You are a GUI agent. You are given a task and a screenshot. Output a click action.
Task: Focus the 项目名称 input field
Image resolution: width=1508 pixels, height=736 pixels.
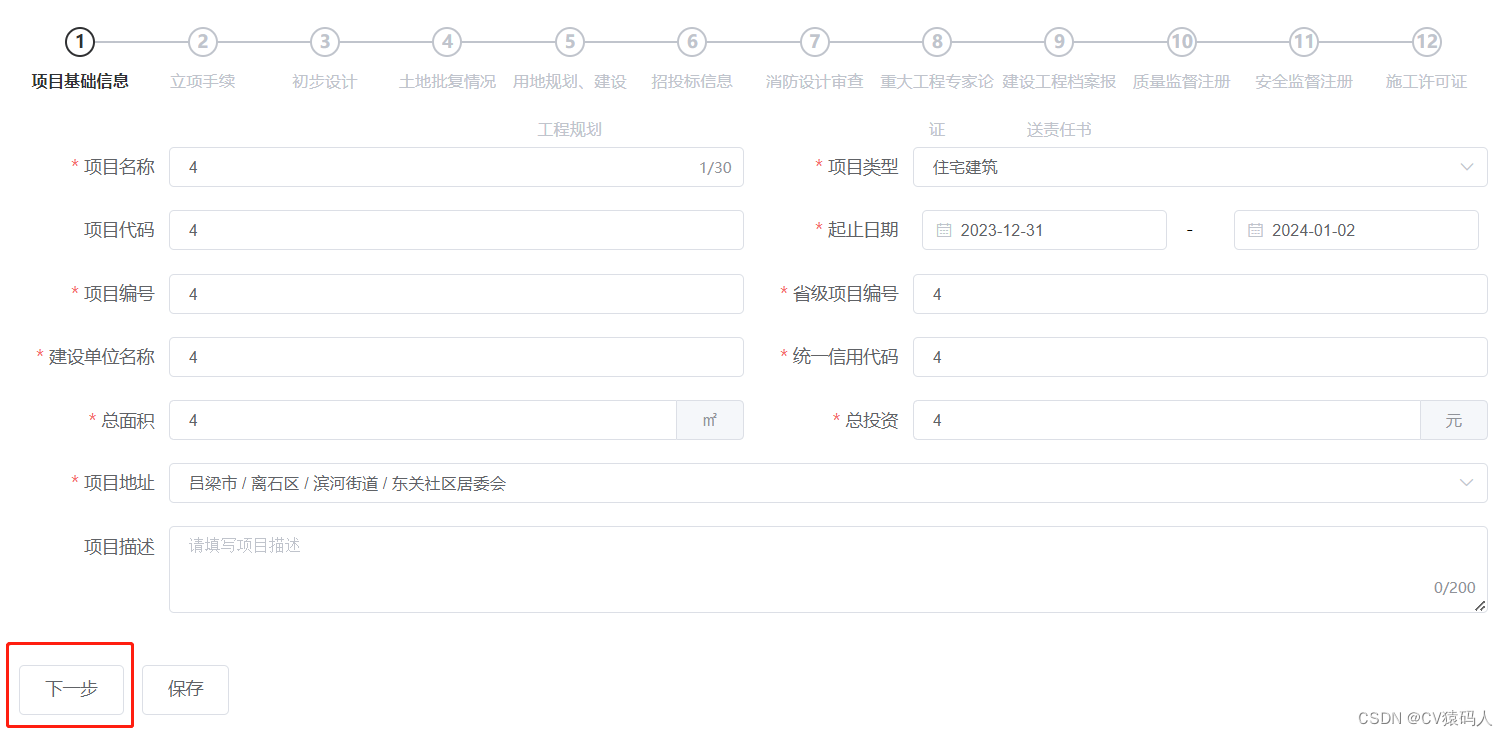456,167
